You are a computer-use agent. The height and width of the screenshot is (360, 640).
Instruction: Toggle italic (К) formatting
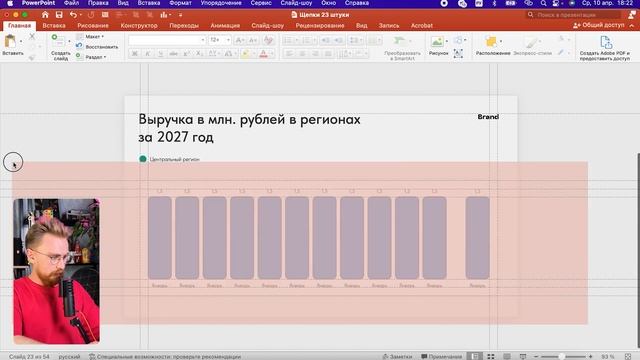coord(147,54)
